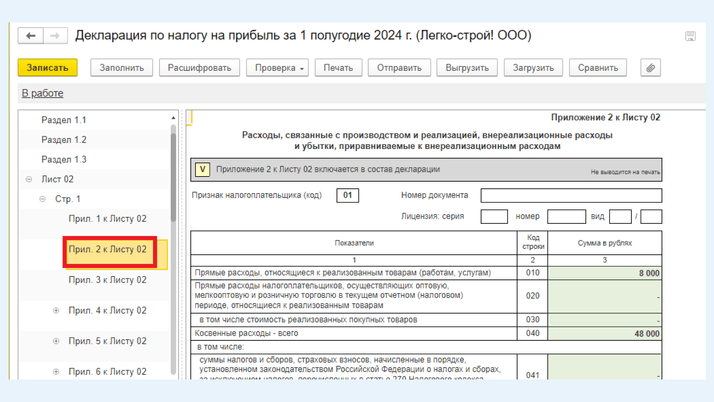Image resolution: width=714 pixels, height=402 pixels.
Task: Open the В работе status link
Action: tap(42, 93)
